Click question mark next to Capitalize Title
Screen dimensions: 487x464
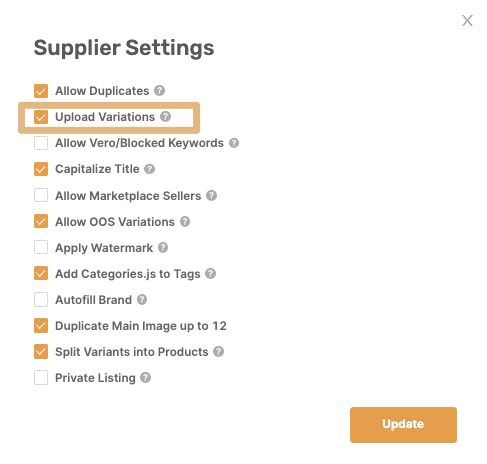149,169
